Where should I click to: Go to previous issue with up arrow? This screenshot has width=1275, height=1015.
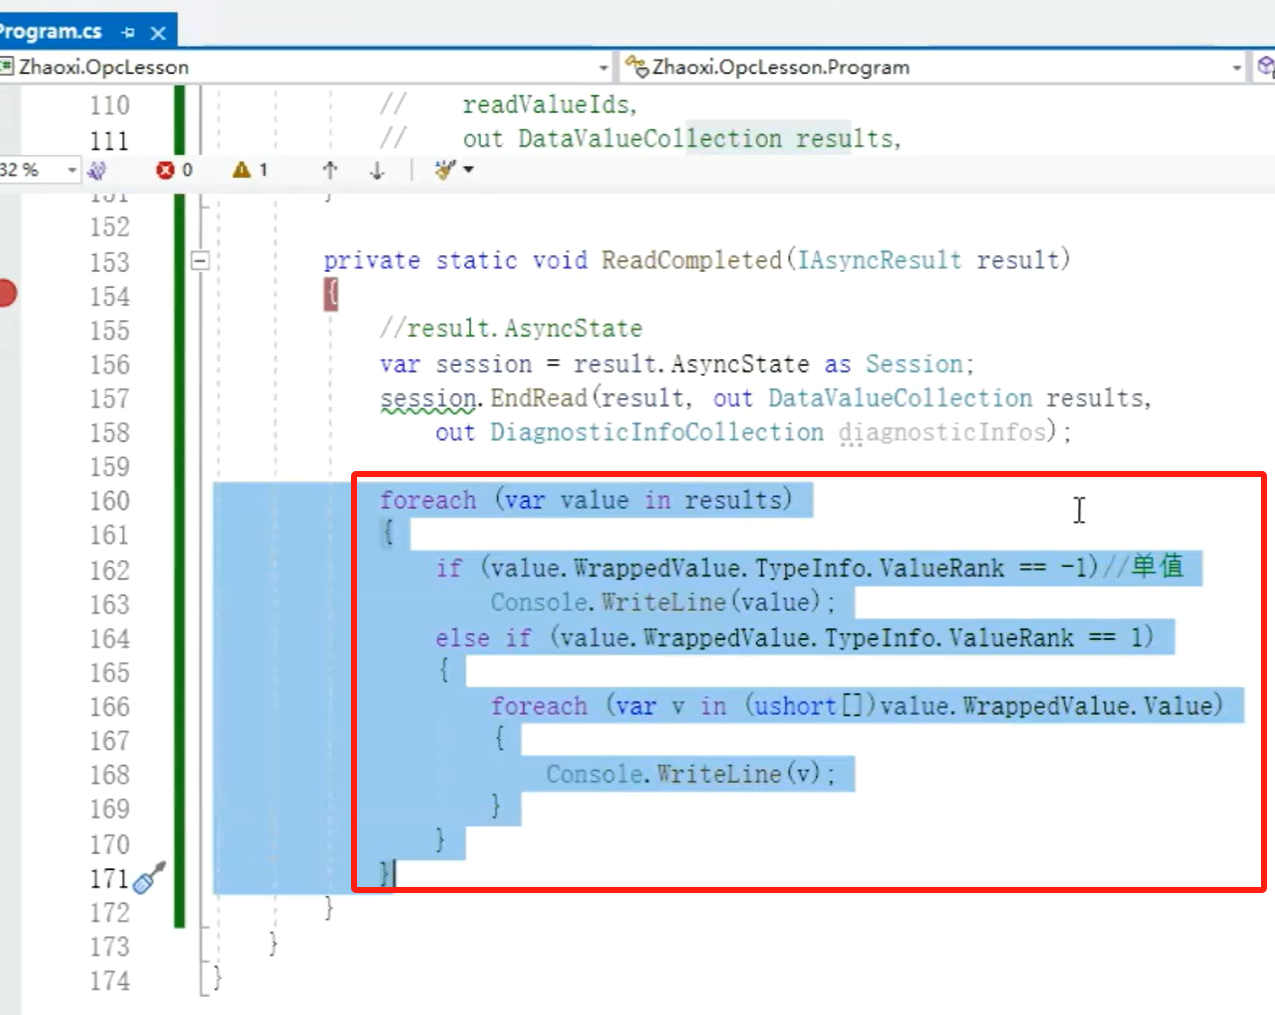click(330, 170)
